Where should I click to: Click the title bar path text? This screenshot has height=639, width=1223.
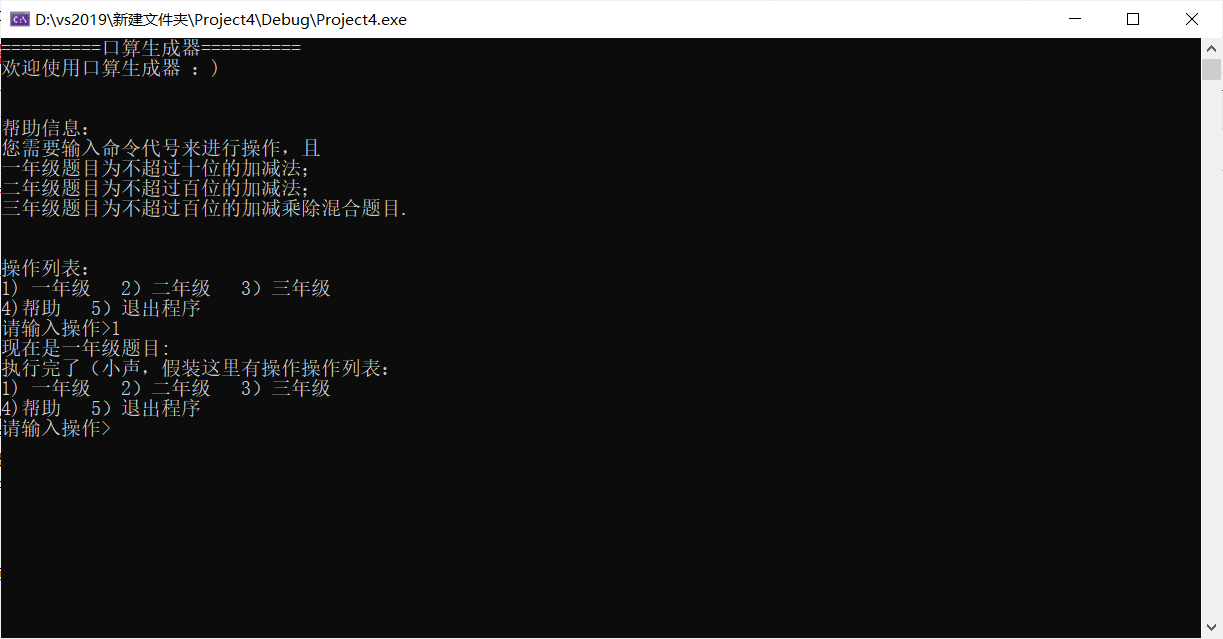(x=221, y=19)
